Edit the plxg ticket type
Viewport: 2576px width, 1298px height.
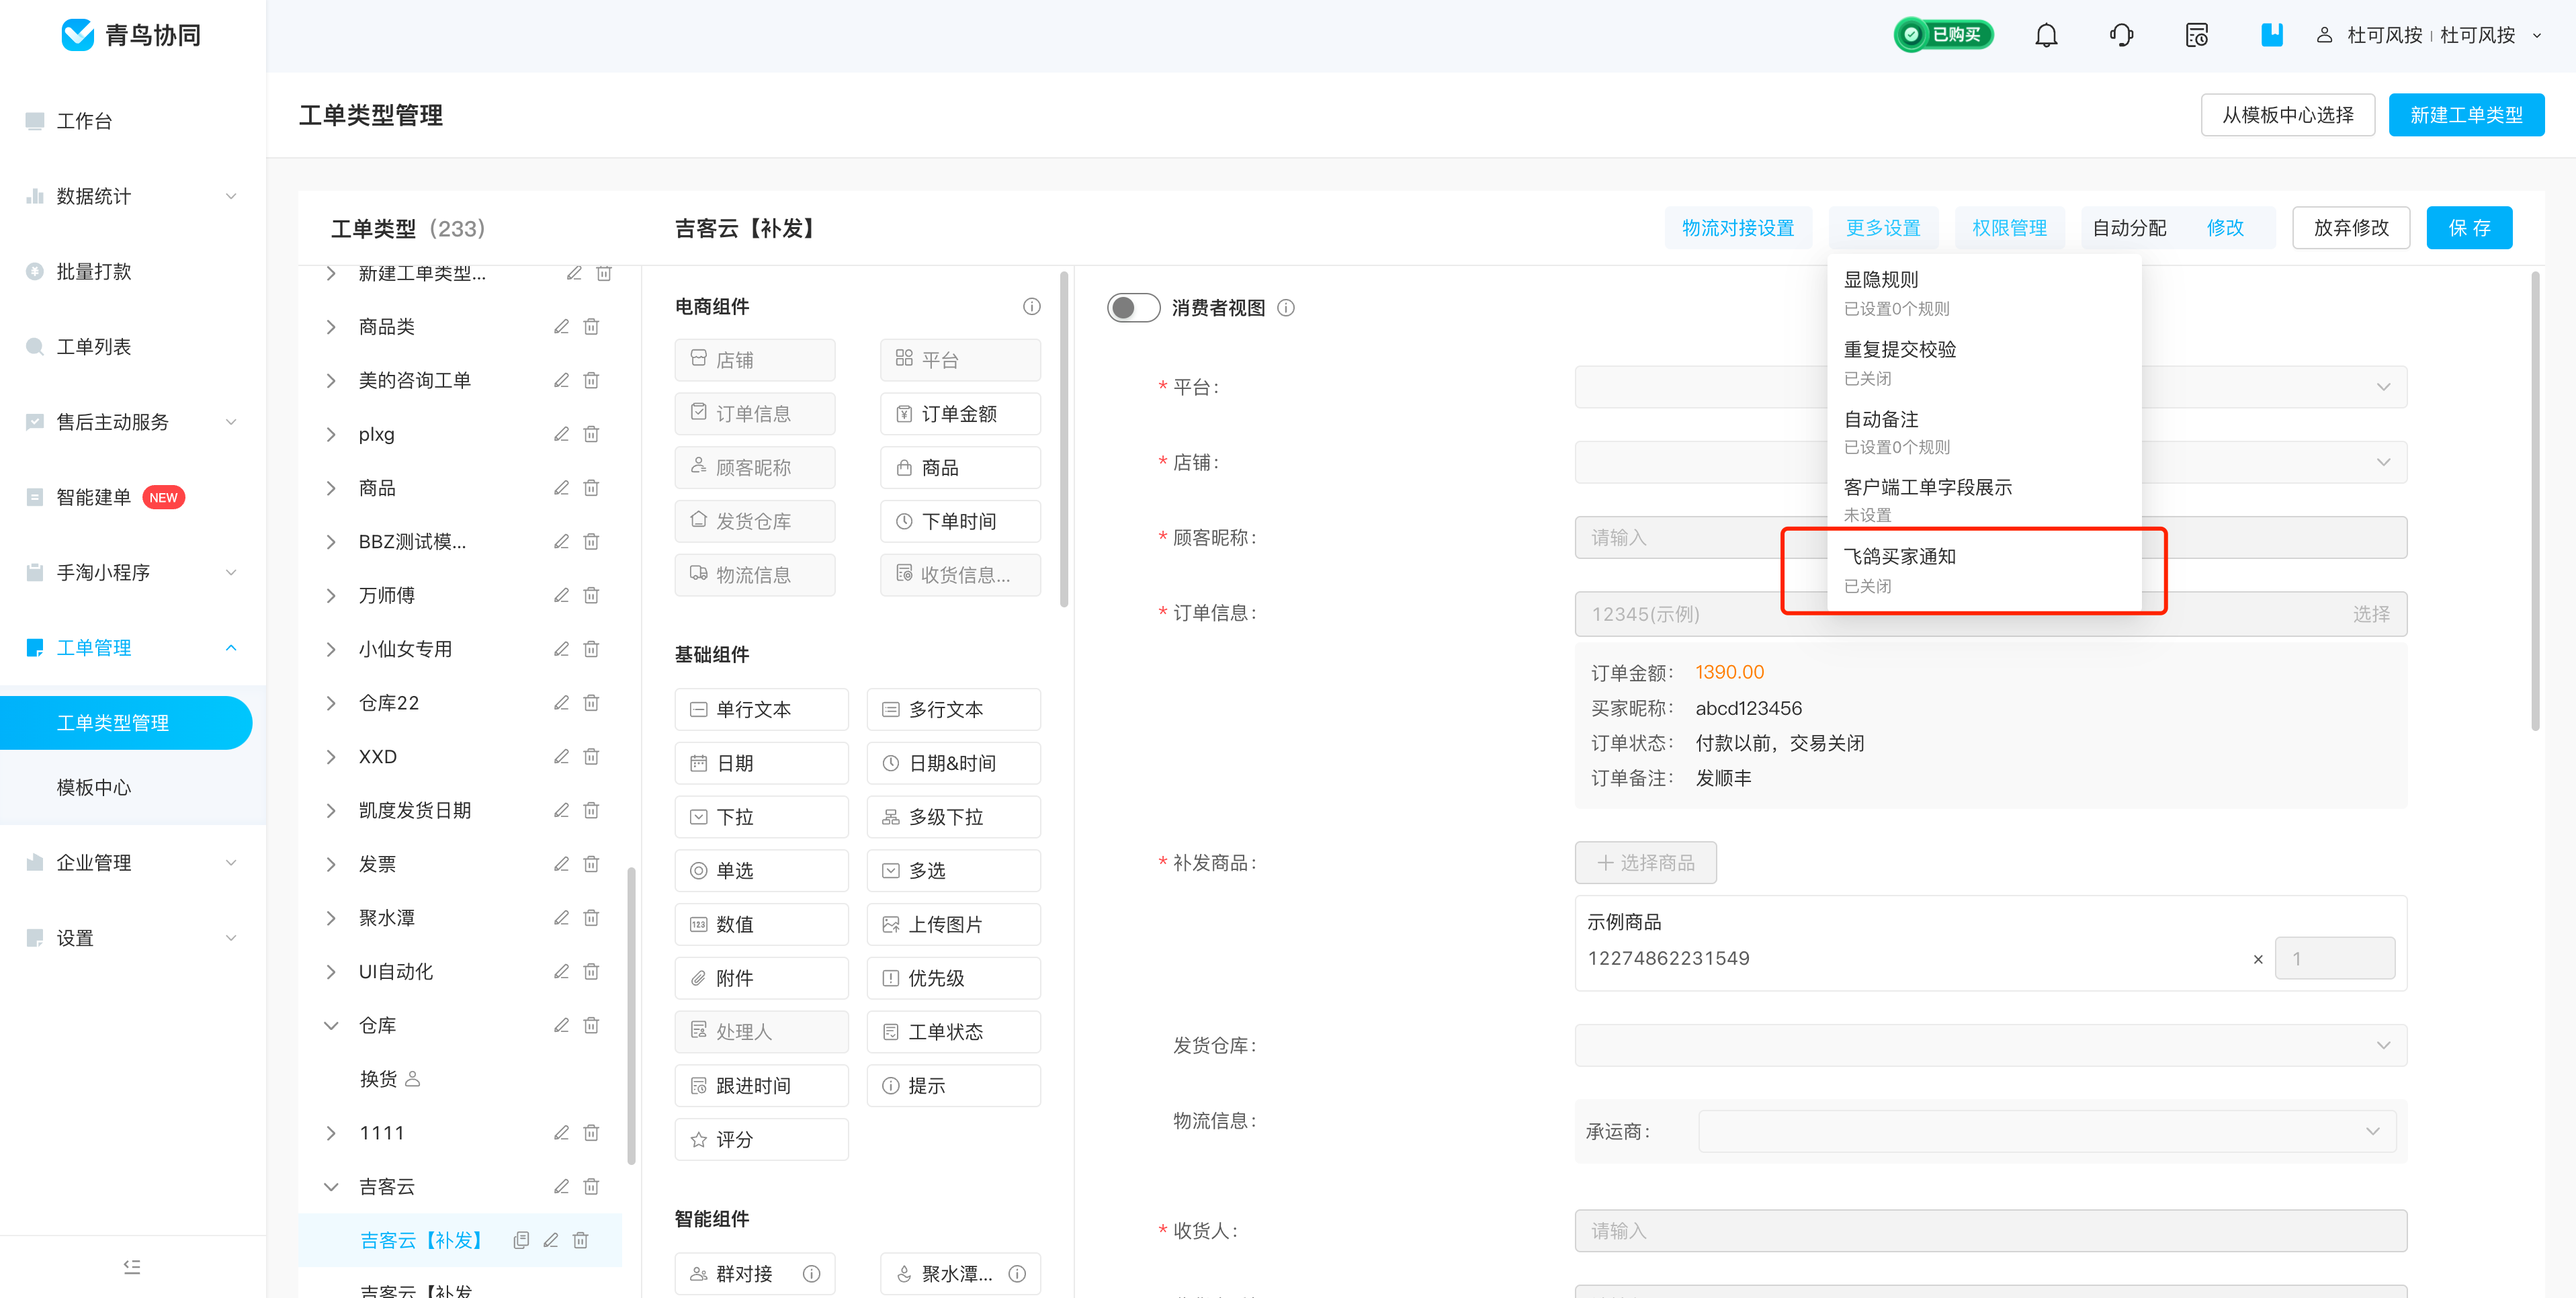point(561,434)
